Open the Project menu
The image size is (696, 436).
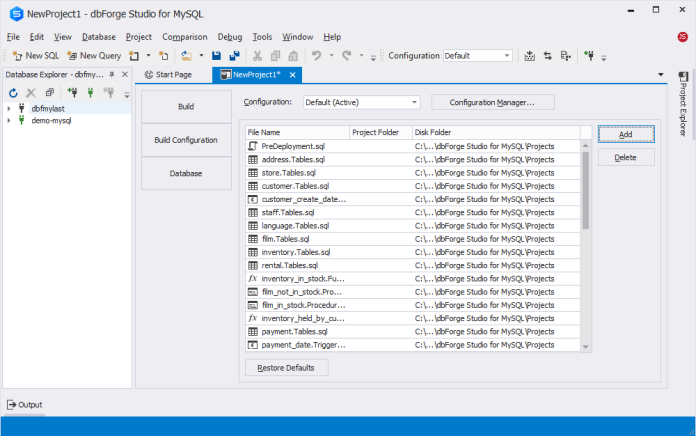click(138, 37)
